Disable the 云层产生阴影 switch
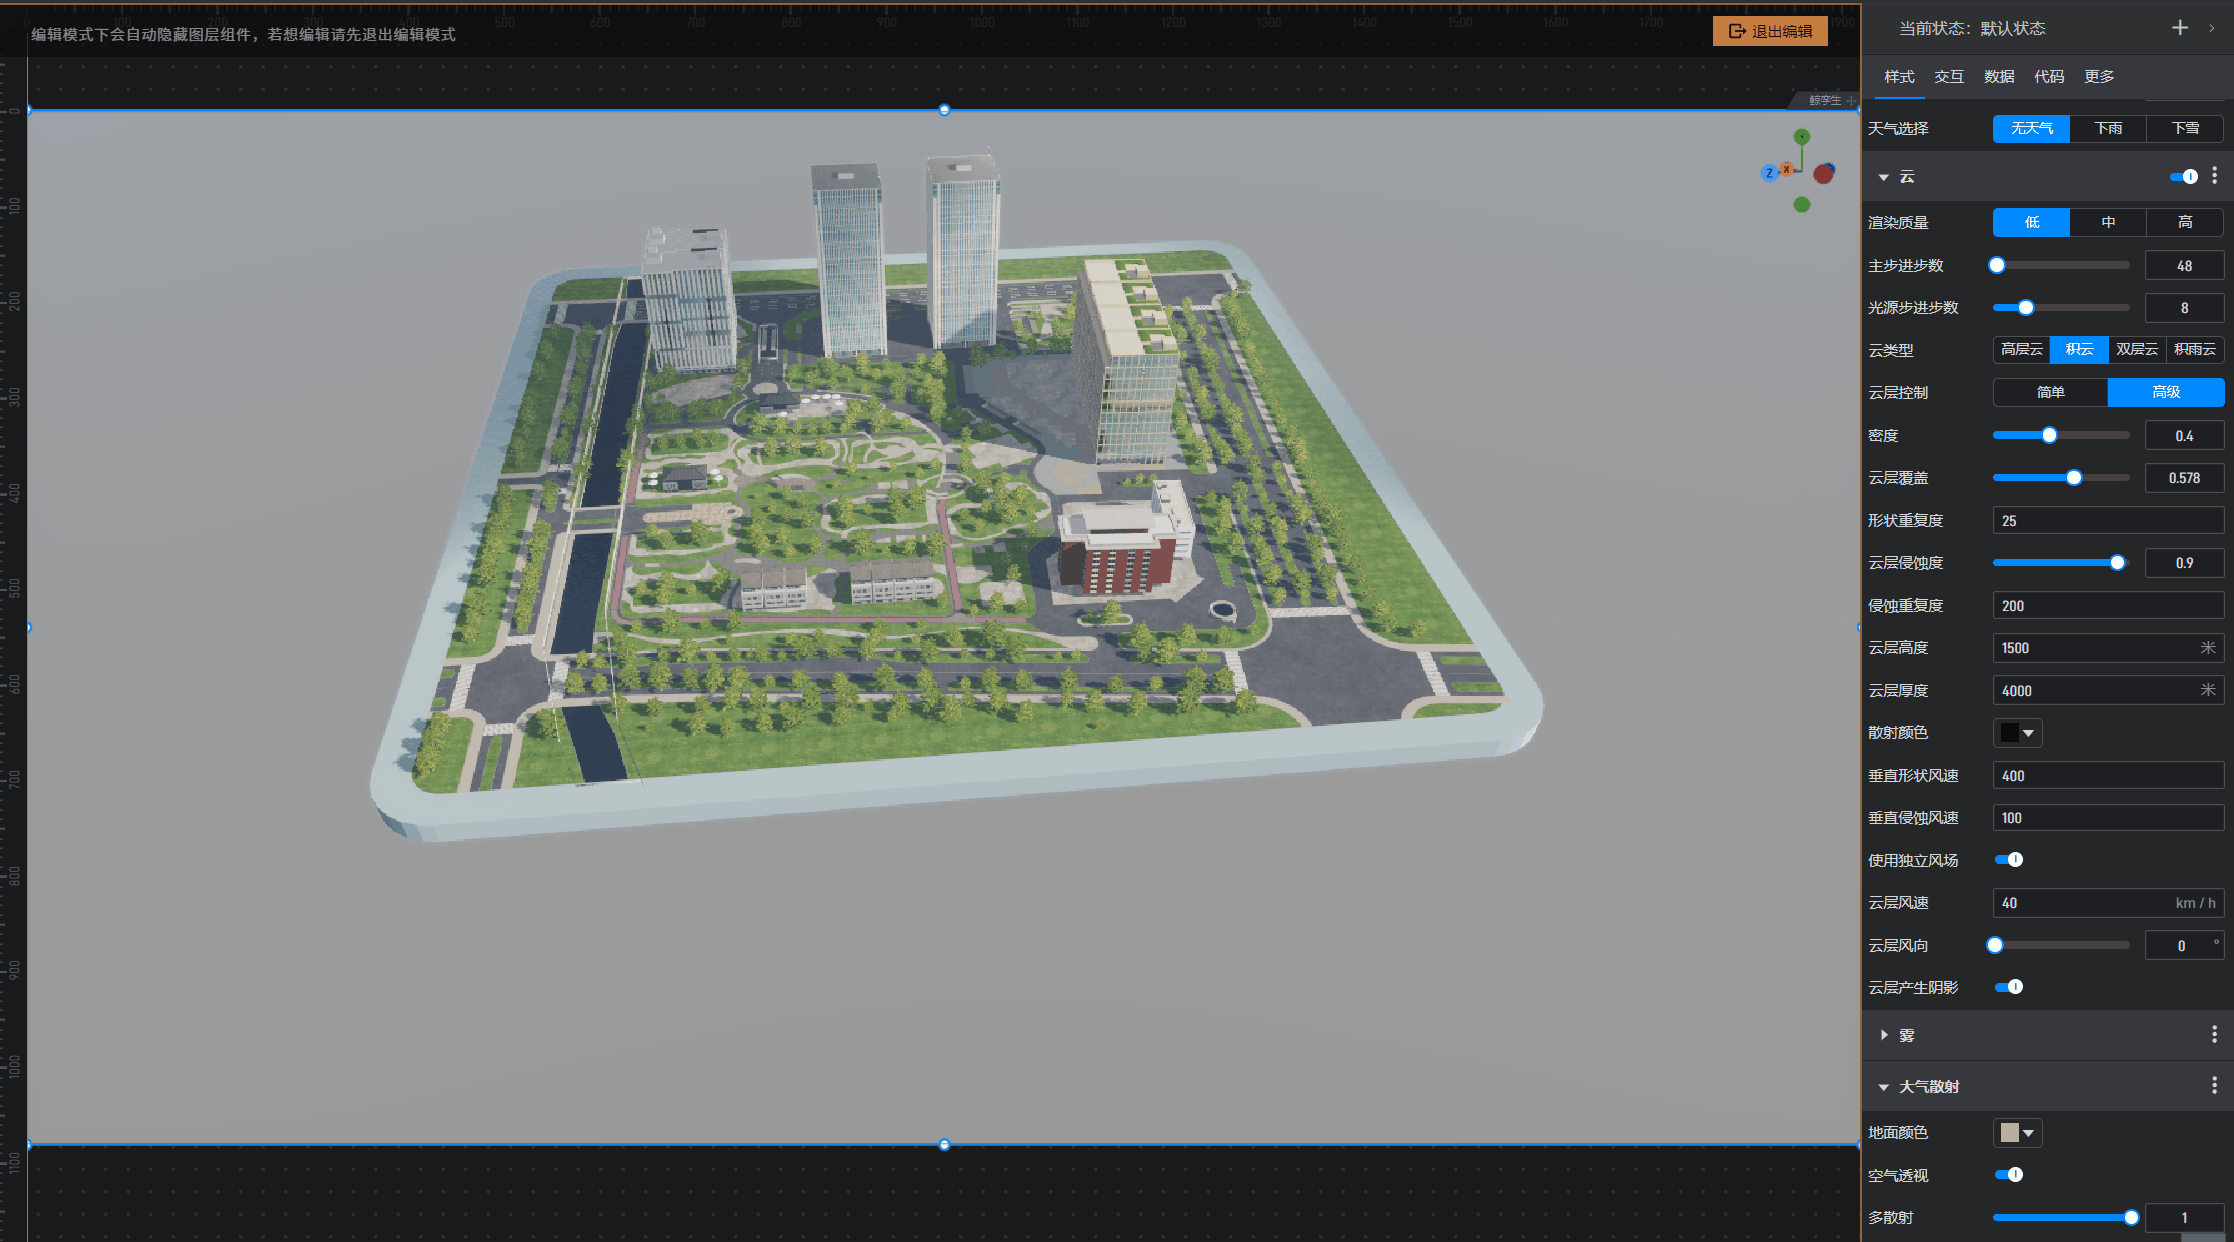 click(2009, 987)
